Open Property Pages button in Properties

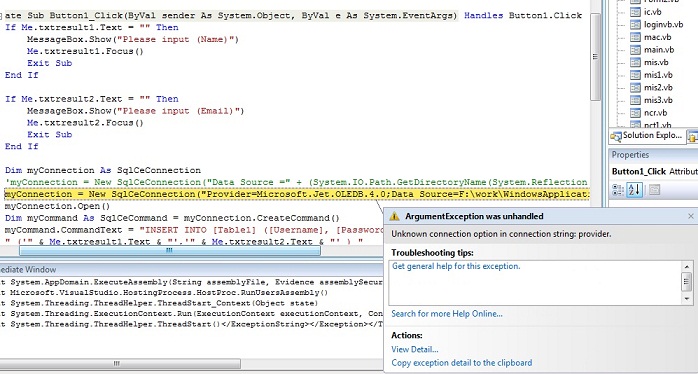coord(654,190)
